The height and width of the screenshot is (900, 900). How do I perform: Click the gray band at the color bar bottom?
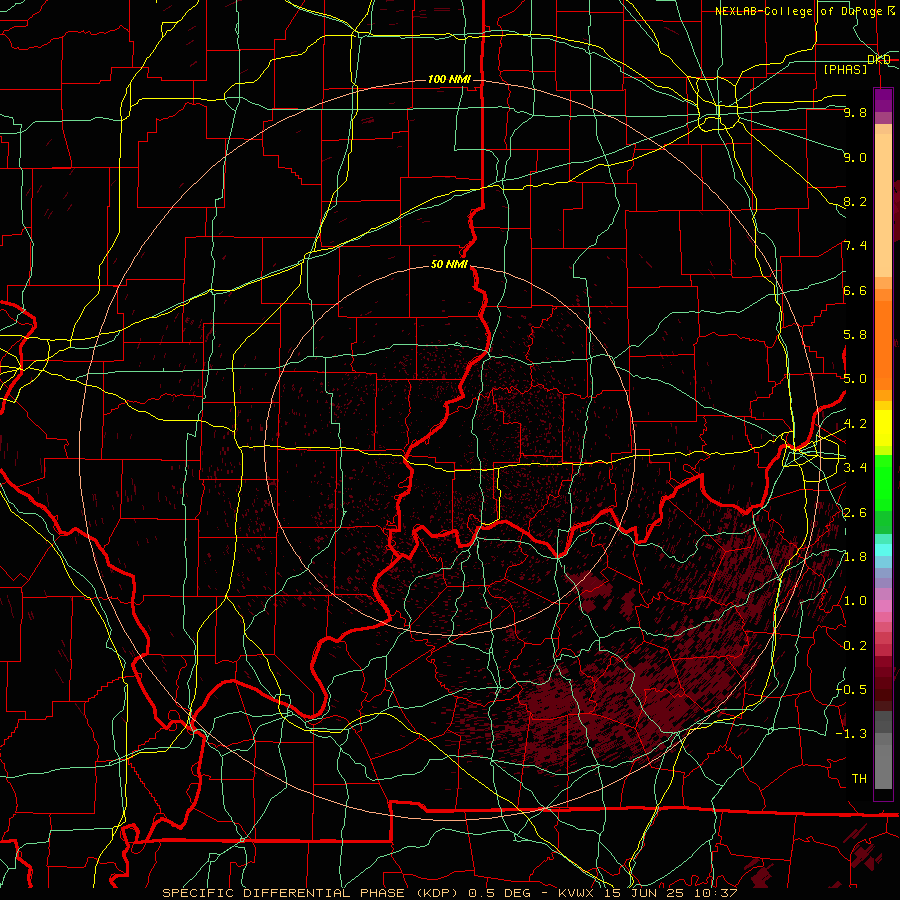pyautogui.click(x=883, y=769)
